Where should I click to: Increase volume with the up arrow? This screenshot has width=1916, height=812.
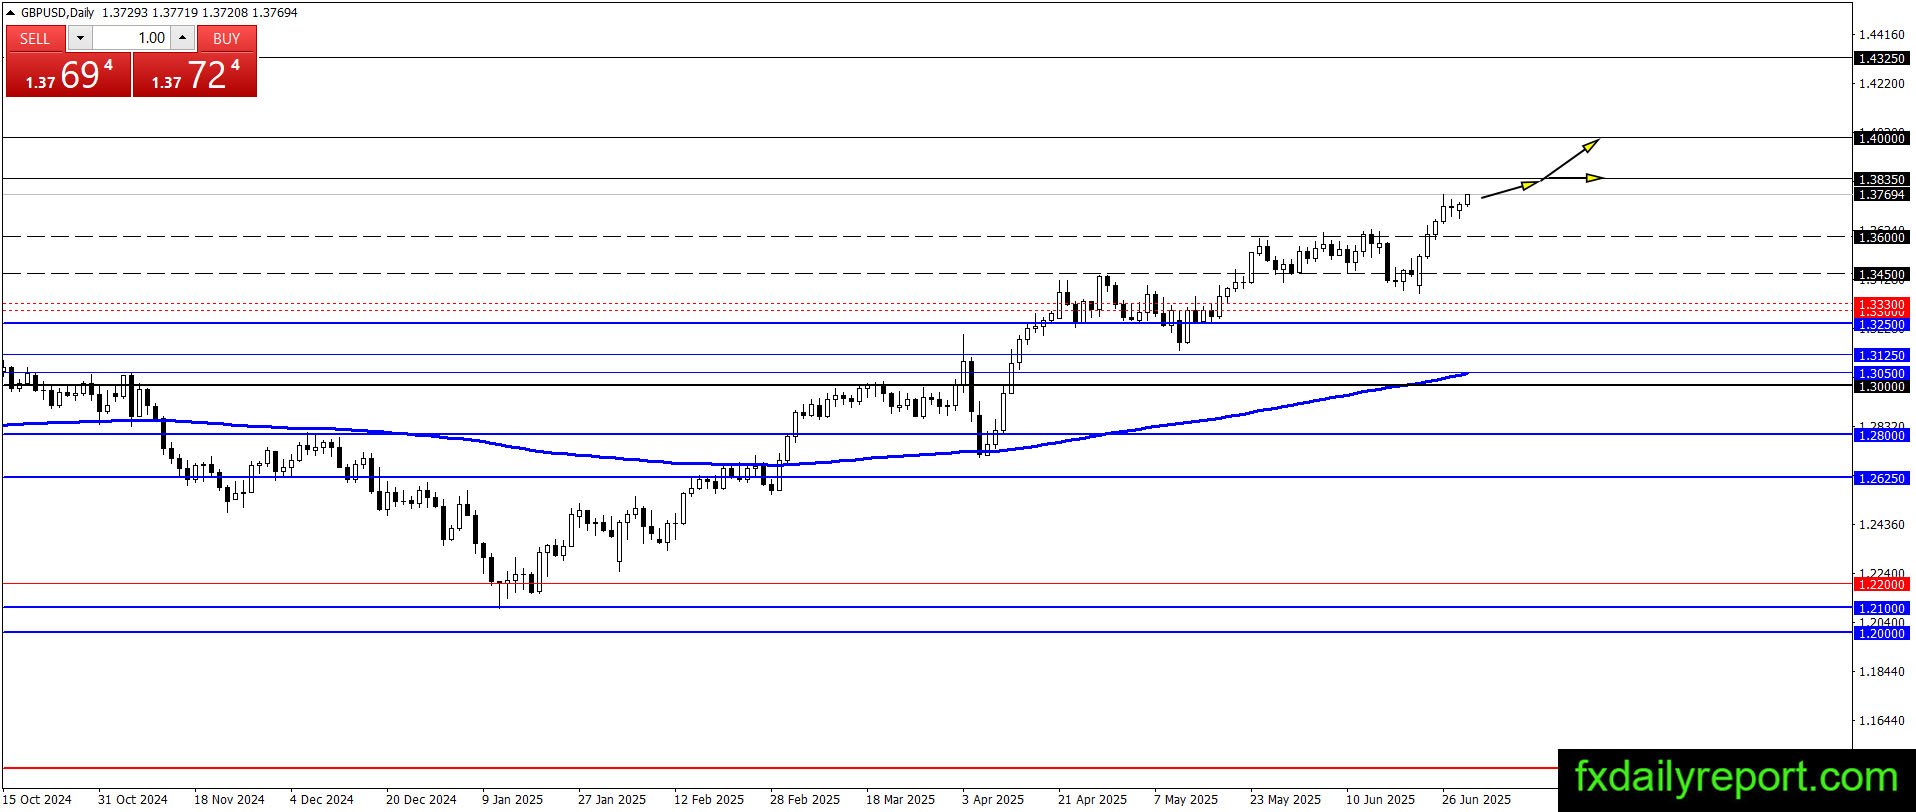182,38
